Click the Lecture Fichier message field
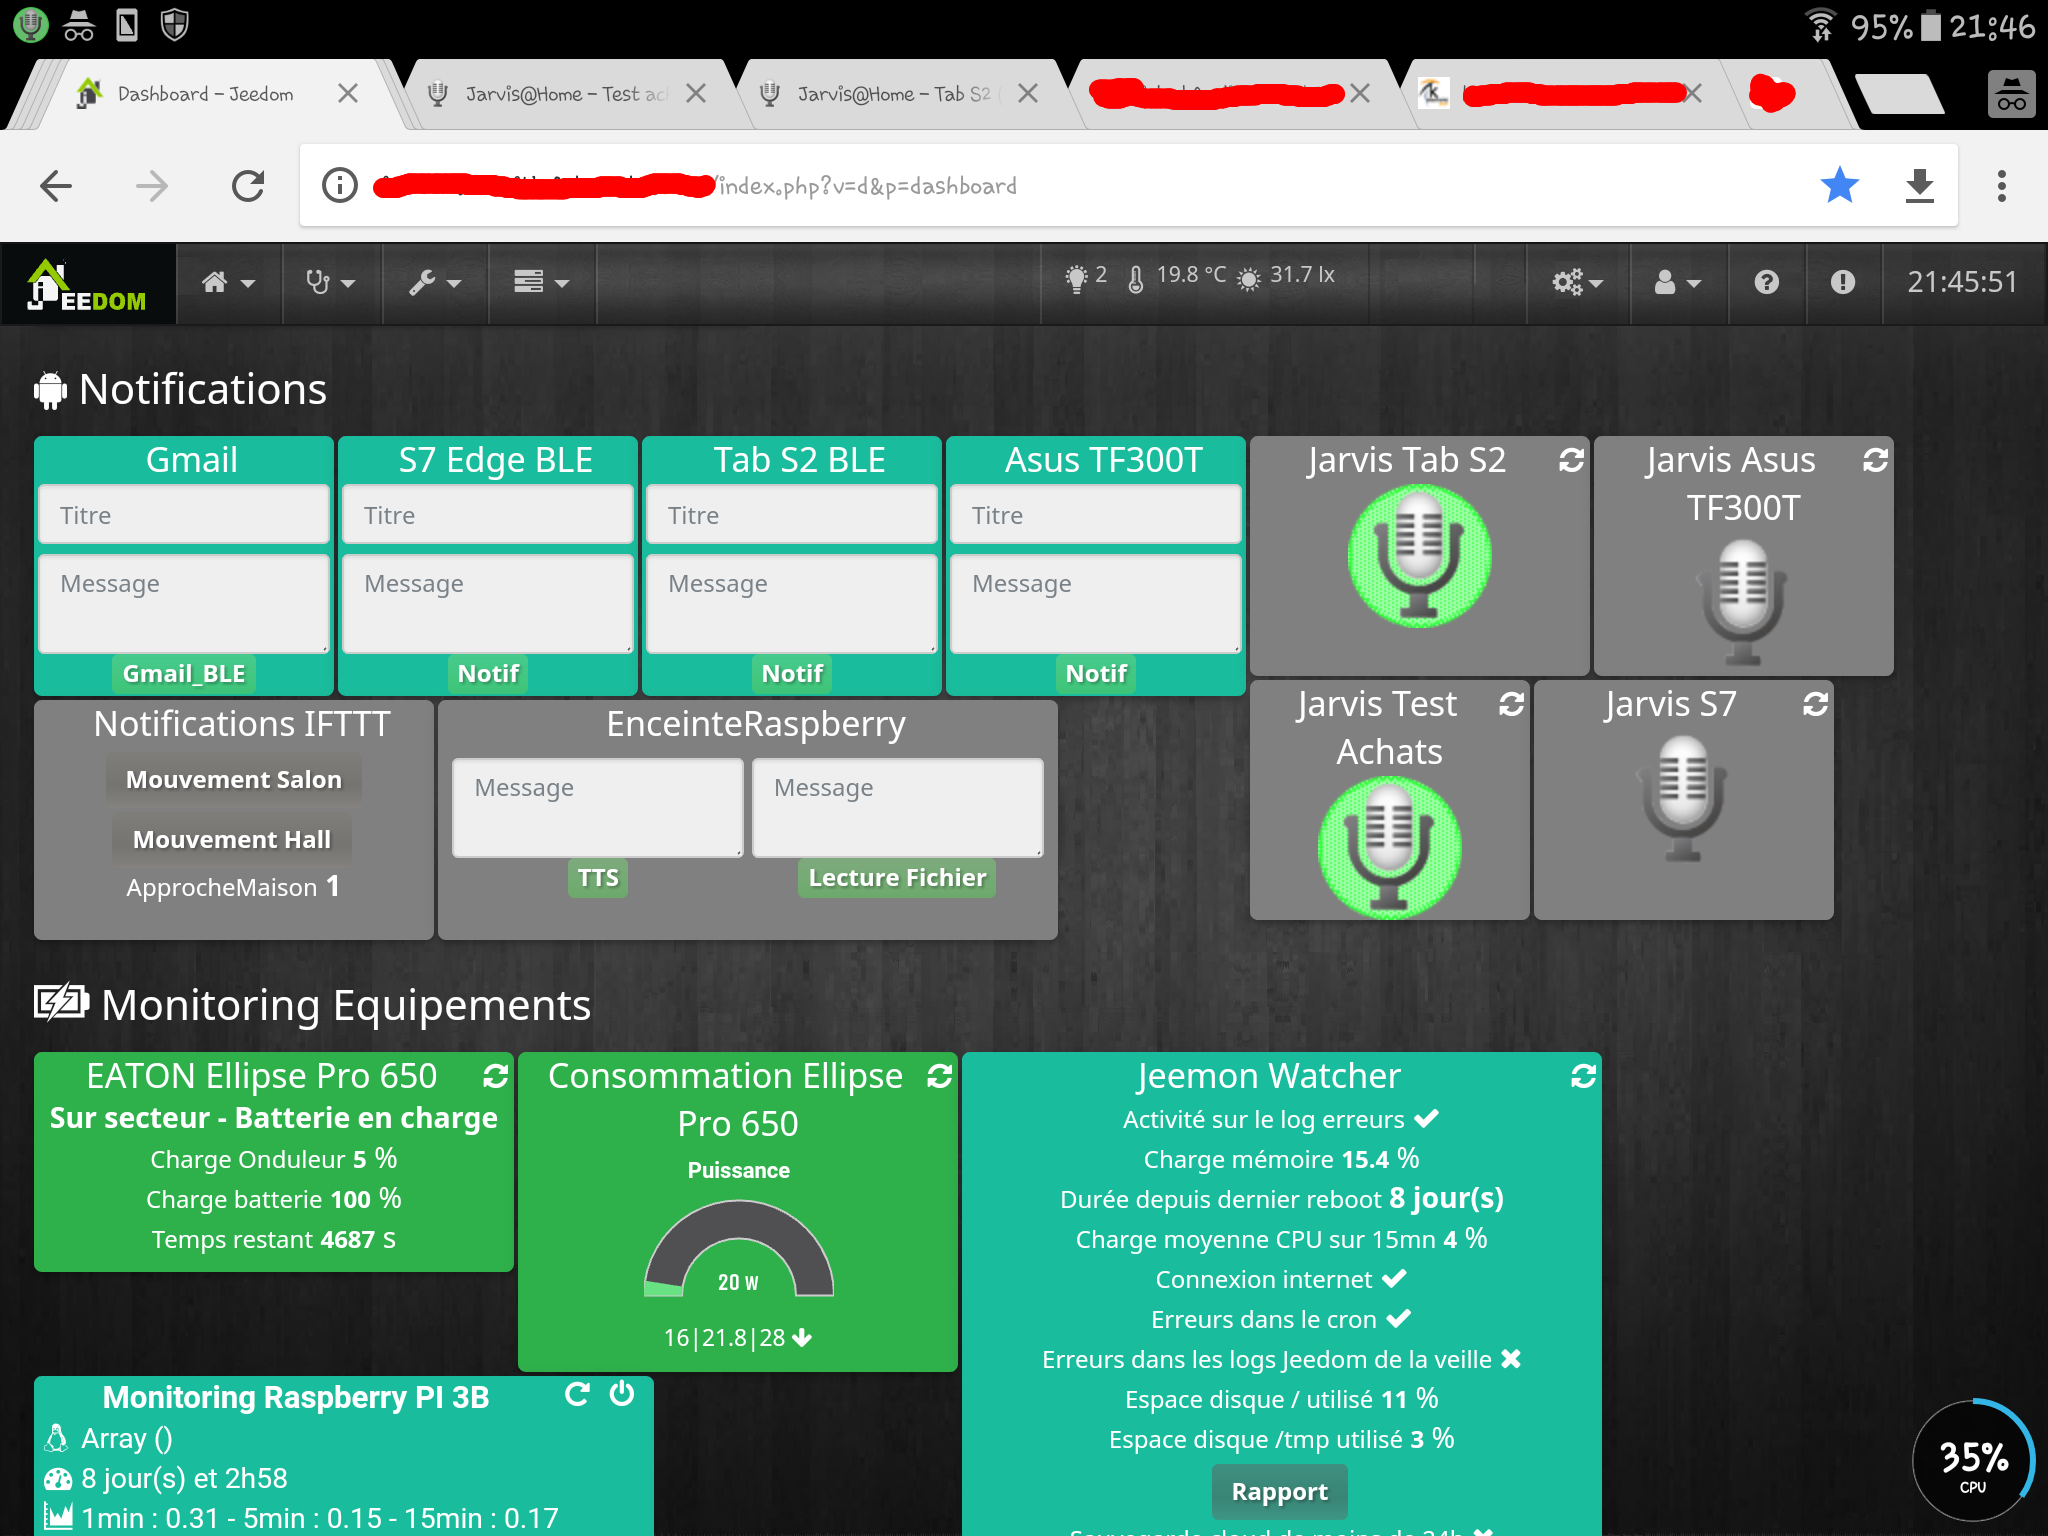The width and height of the screenshot is (2048, 1536). click(897, 807)
